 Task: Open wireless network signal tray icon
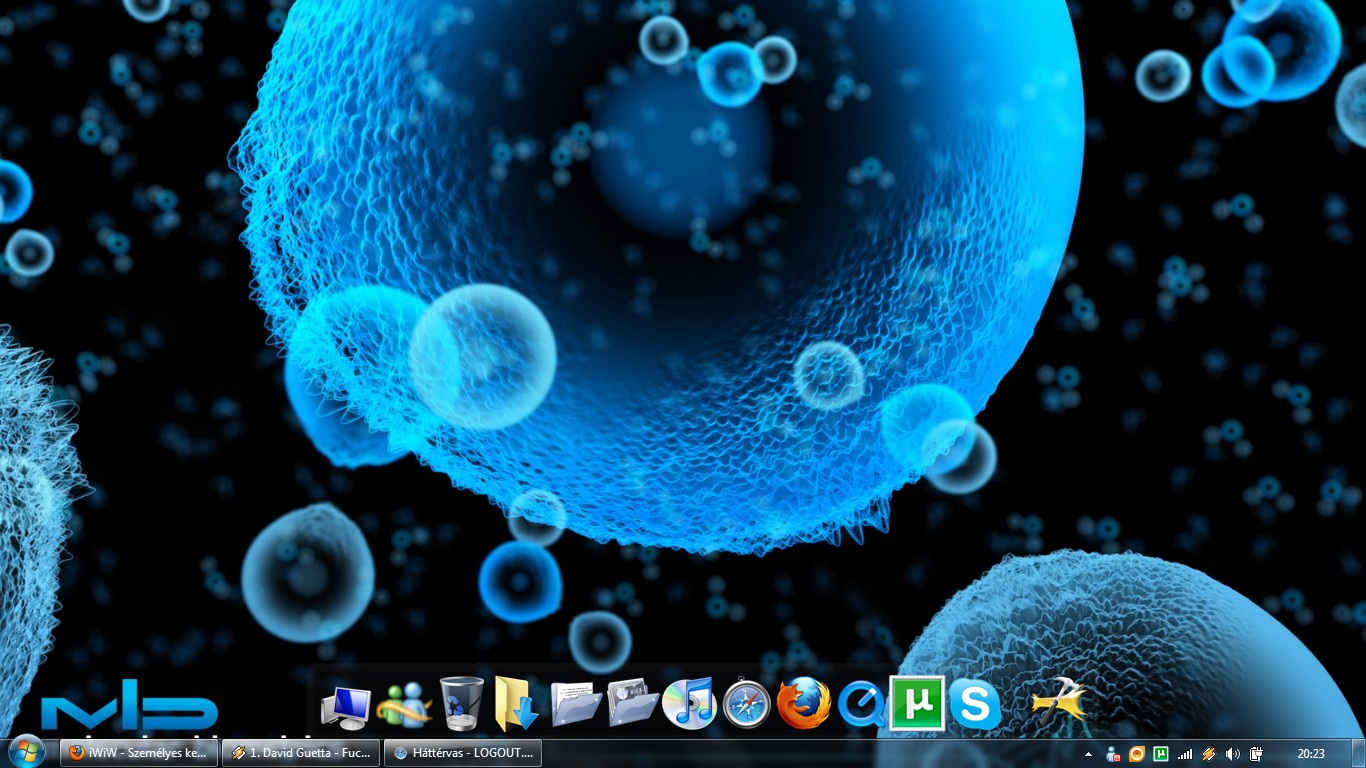1185,754
